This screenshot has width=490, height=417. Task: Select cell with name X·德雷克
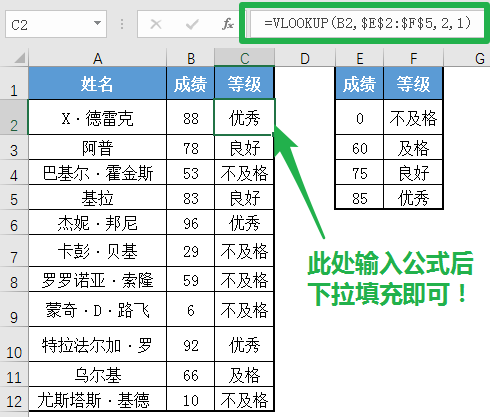tap(97, 117)
